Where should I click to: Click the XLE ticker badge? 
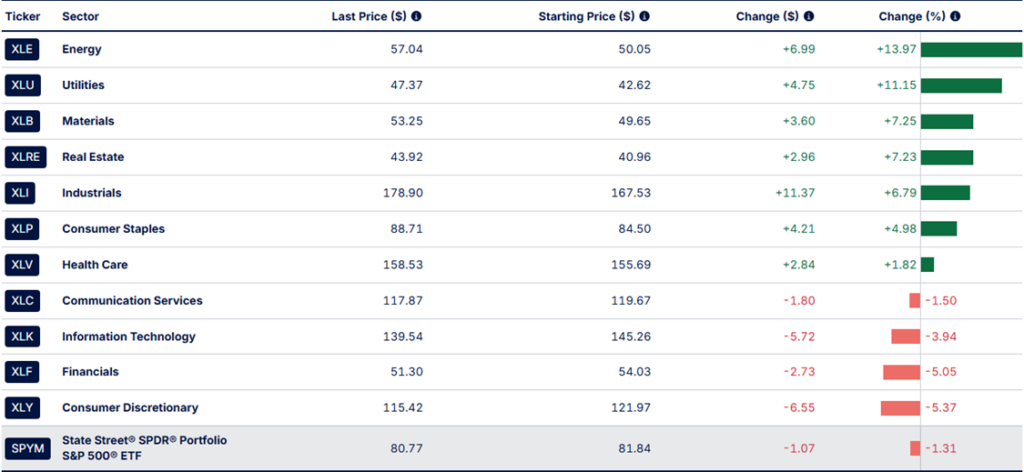(x=24, y=49)
